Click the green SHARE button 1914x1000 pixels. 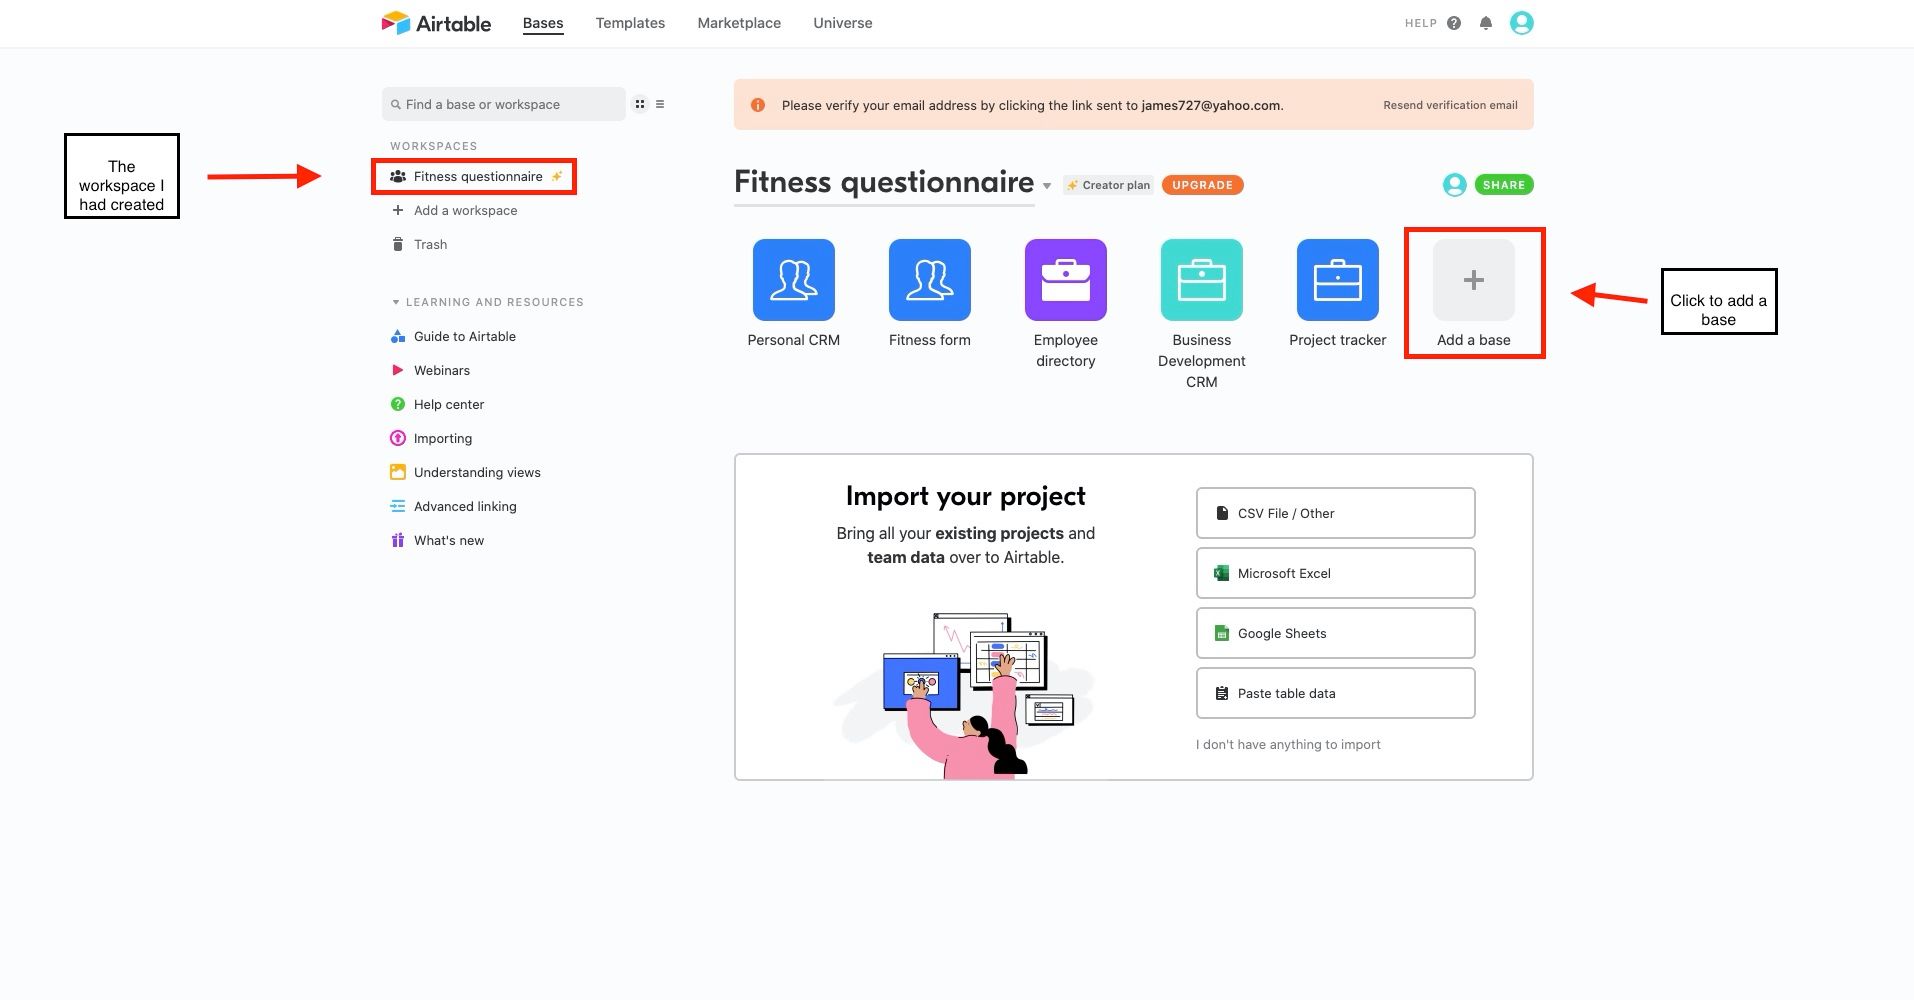pos(1504,185)
